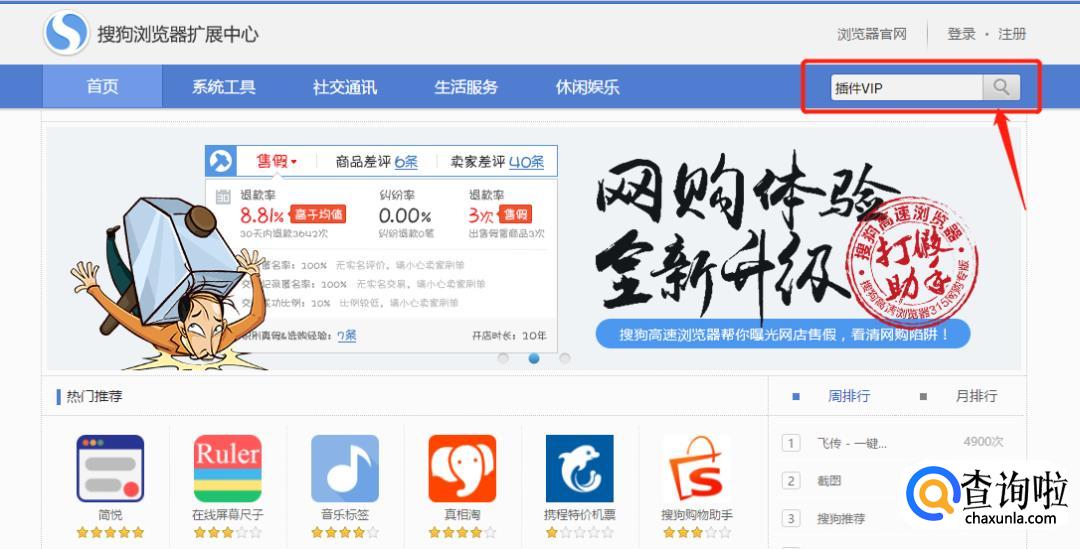Screen dimensions: 1080x549
Task: Go to the 休闲娱乐 category
Action: [587, 87]
